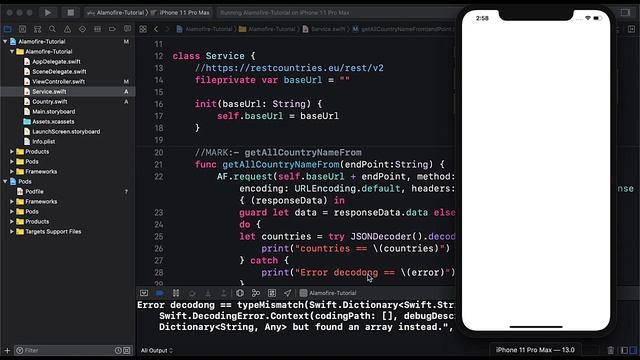Open ViewController.swift
Screen dimensions: 640x360
(58, 82)
